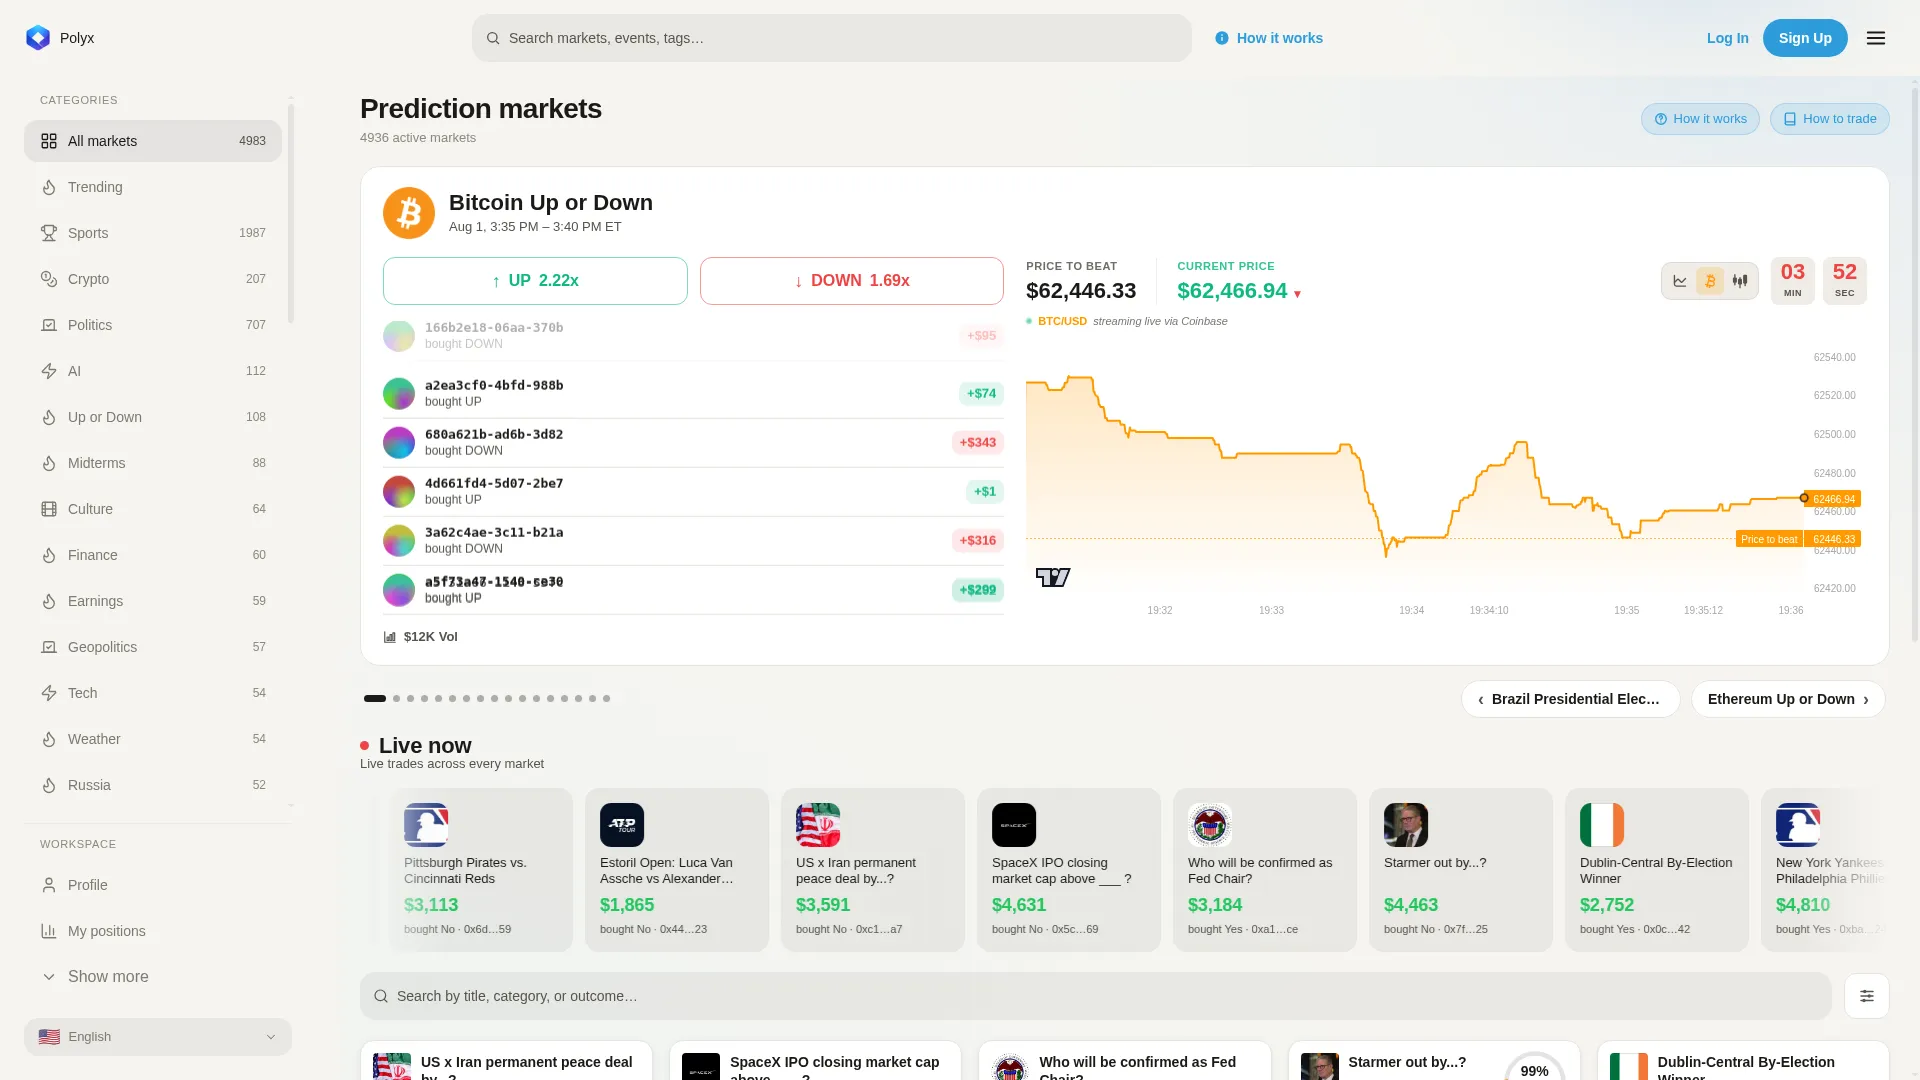Click the Price to beat chart marker

[x=1769, y=539]
